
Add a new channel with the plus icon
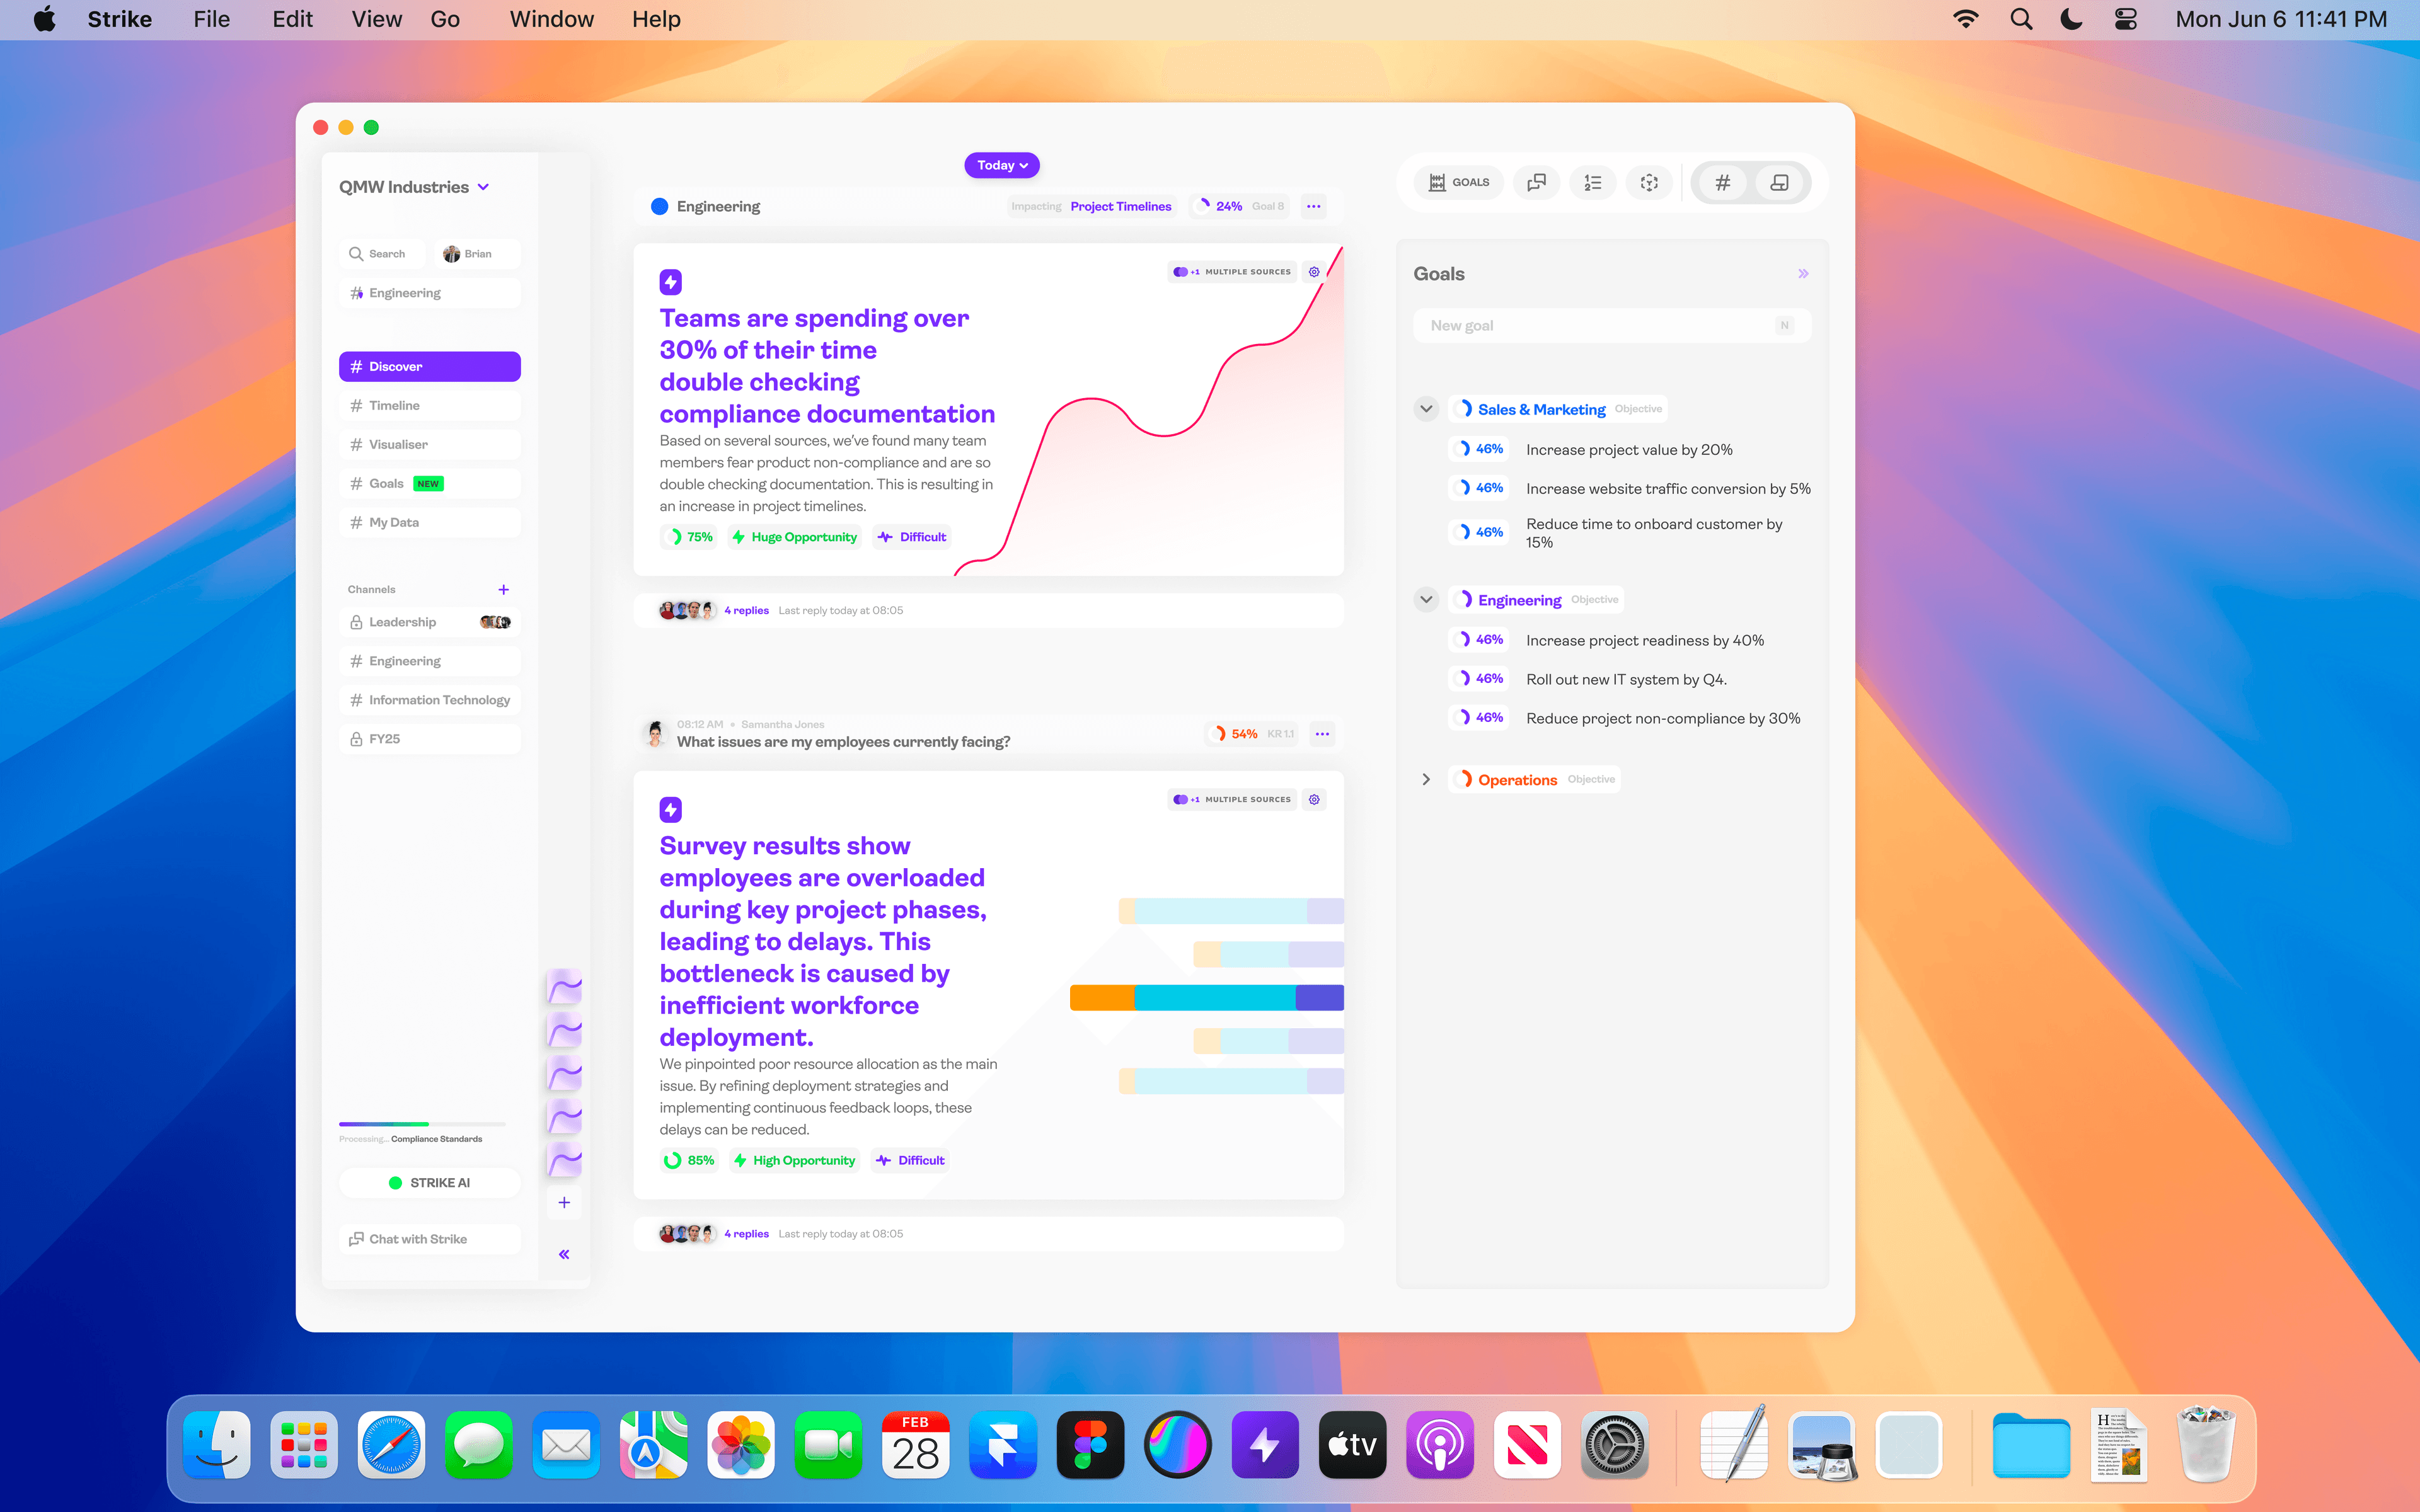(504, 589)
